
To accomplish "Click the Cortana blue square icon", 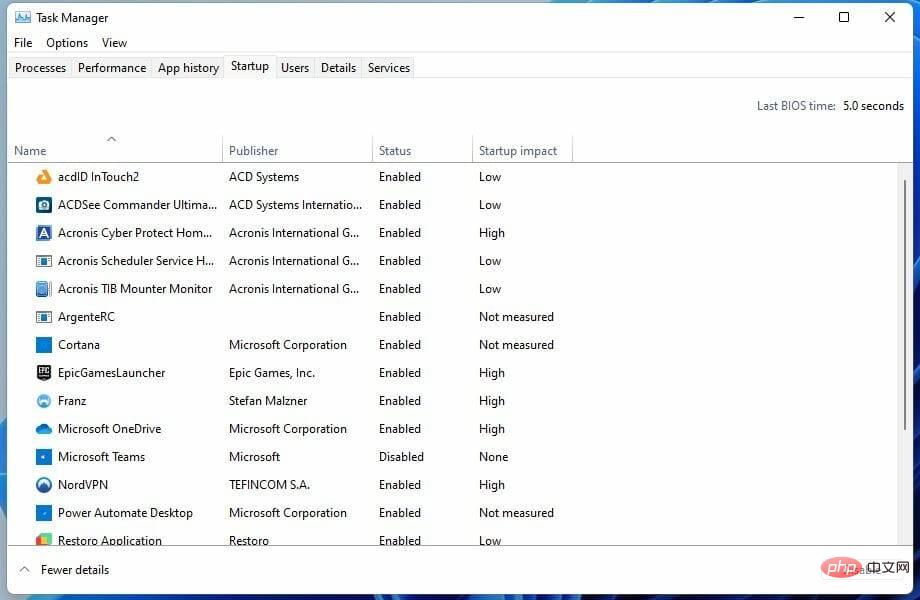I will [x=44, y=345].
